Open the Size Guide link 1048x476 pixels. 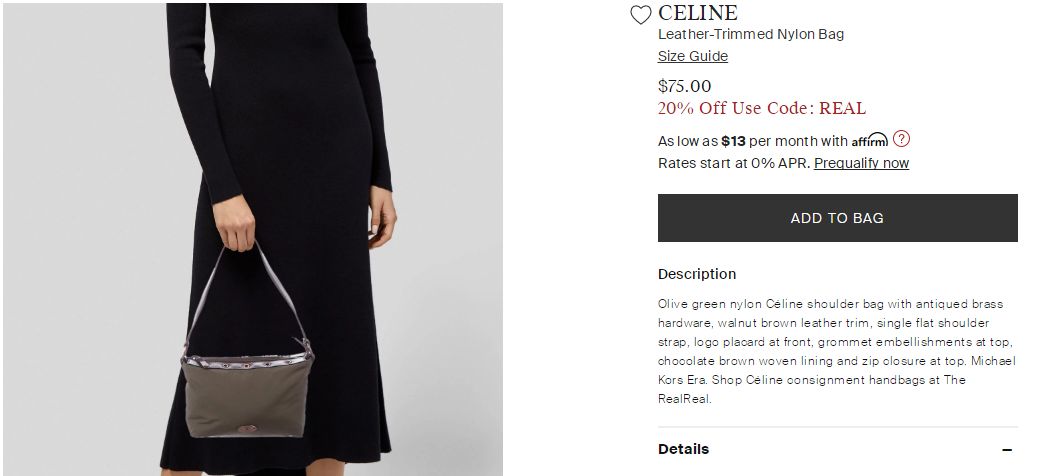(692, 56)
